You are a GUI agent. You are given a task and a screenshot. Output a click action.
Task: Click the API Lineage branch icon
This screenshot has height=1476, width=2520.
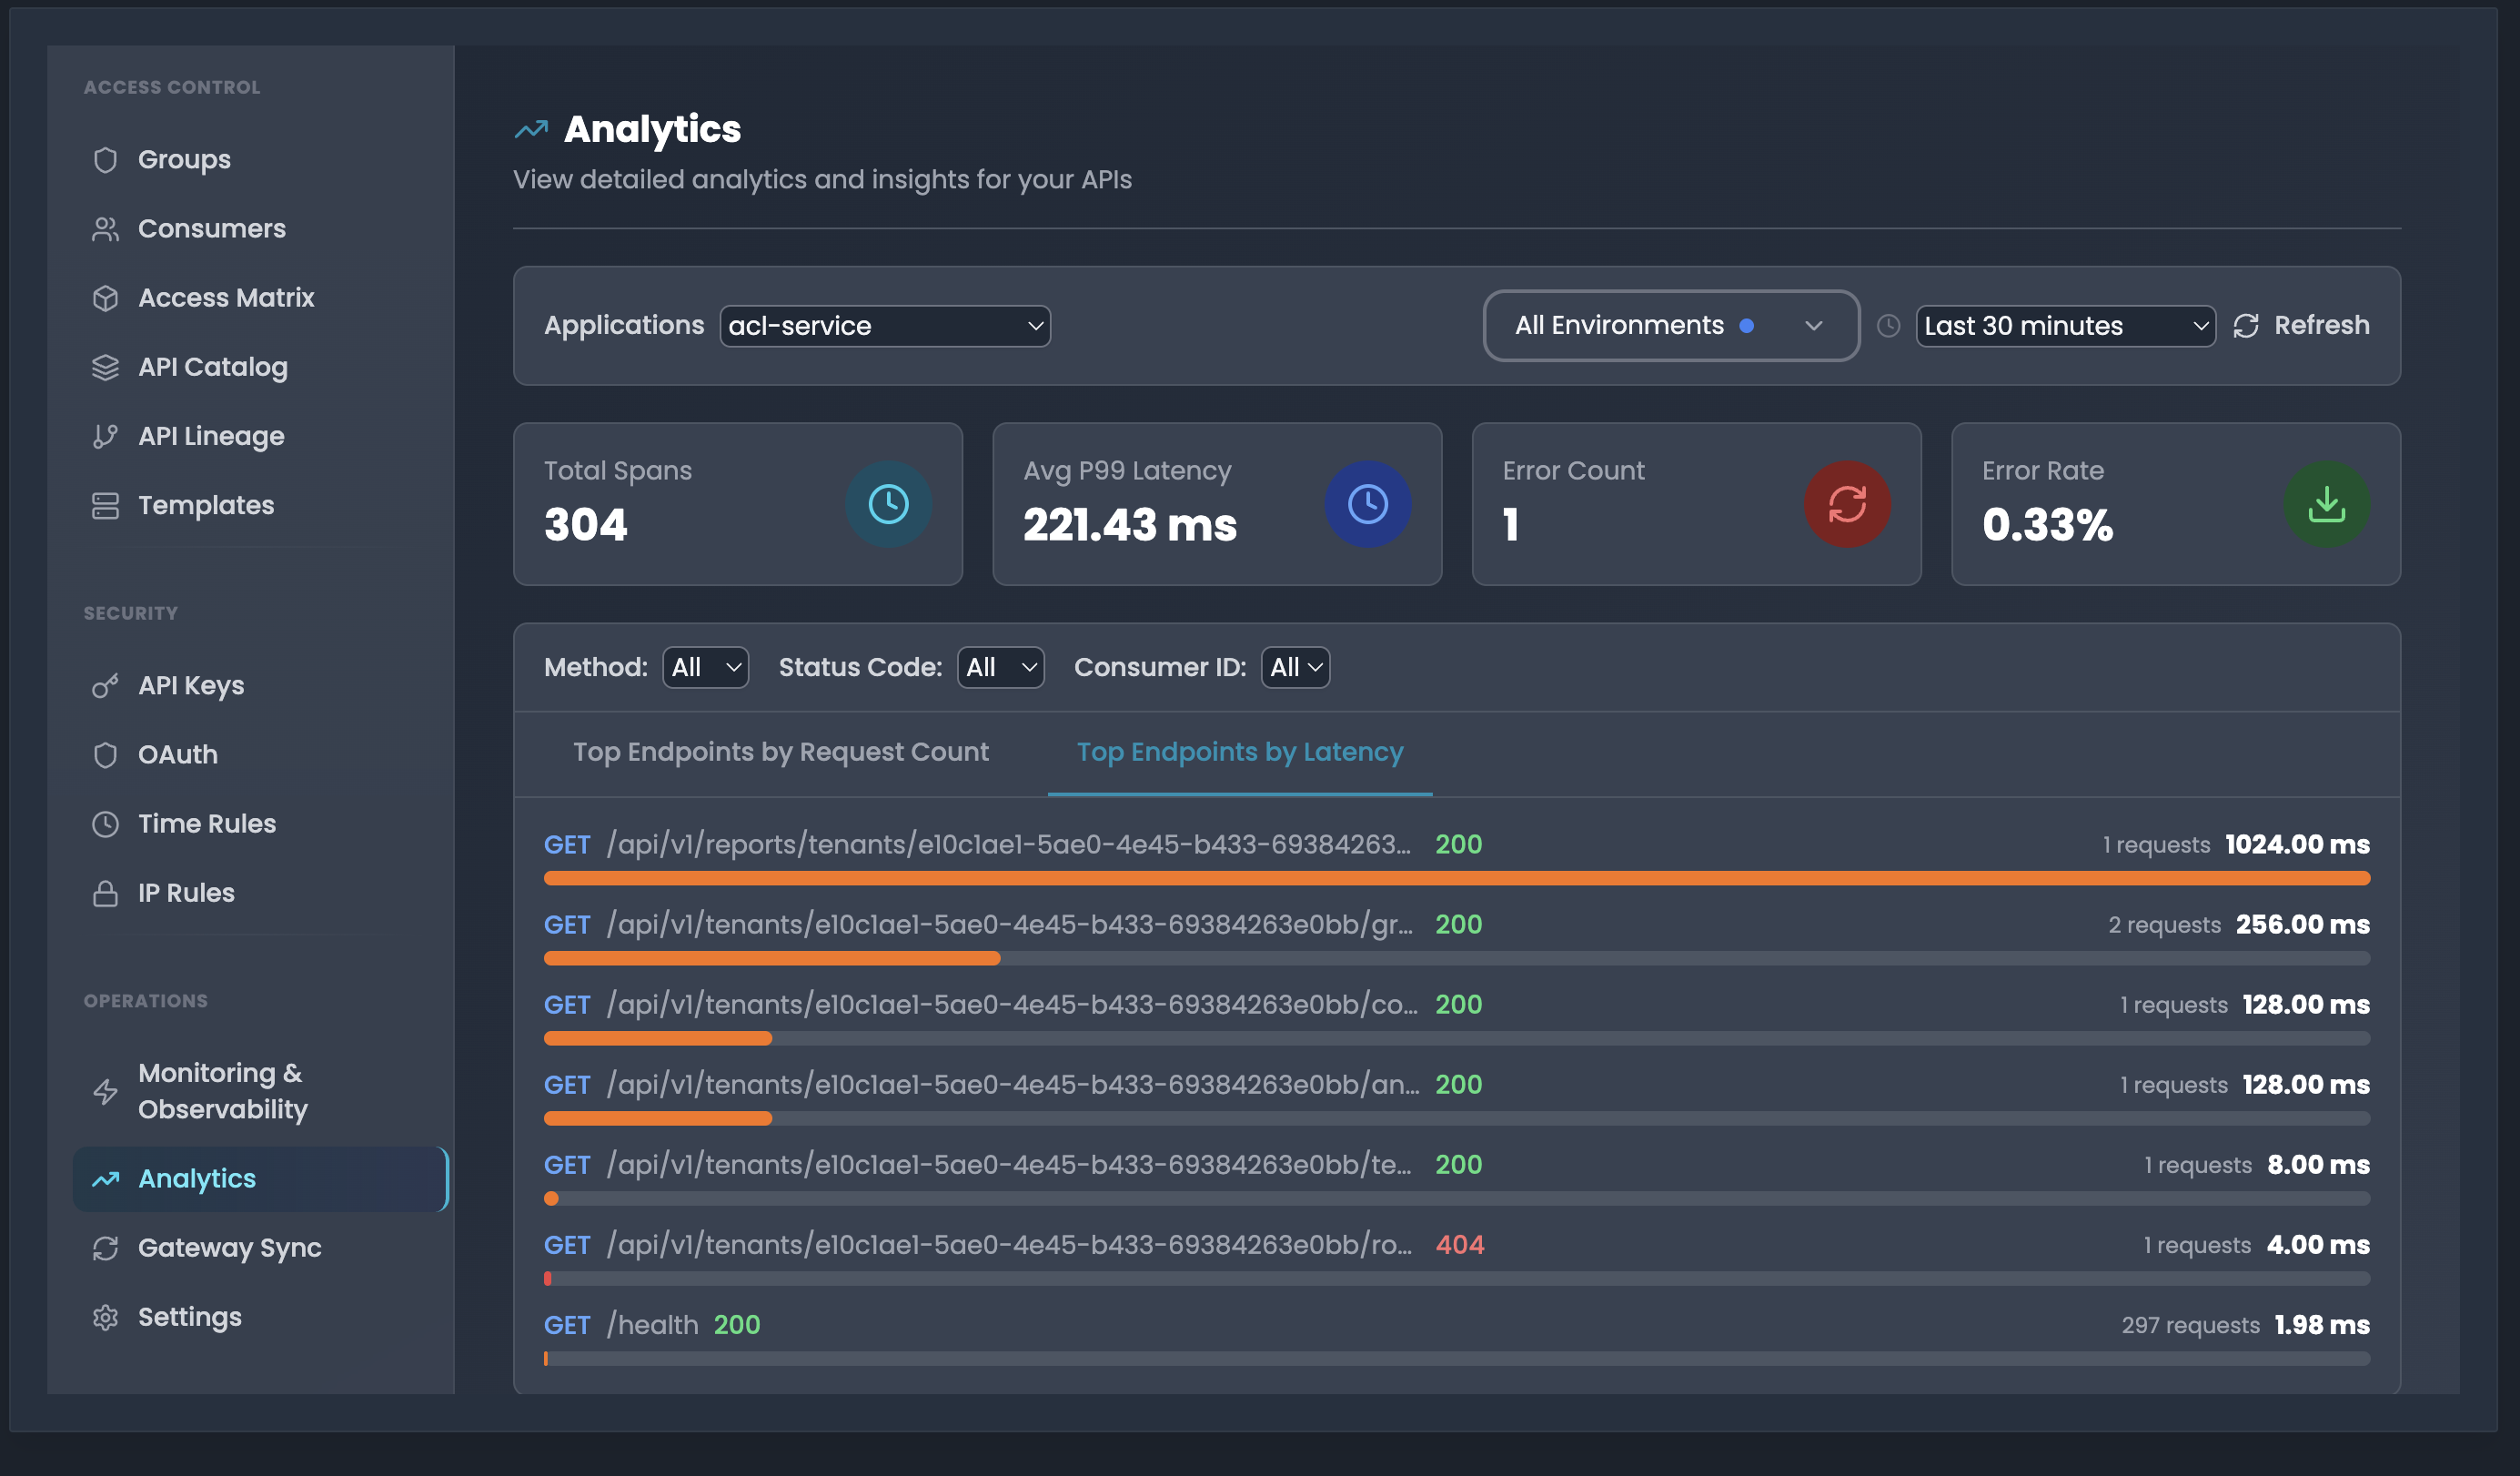point(105,436)
